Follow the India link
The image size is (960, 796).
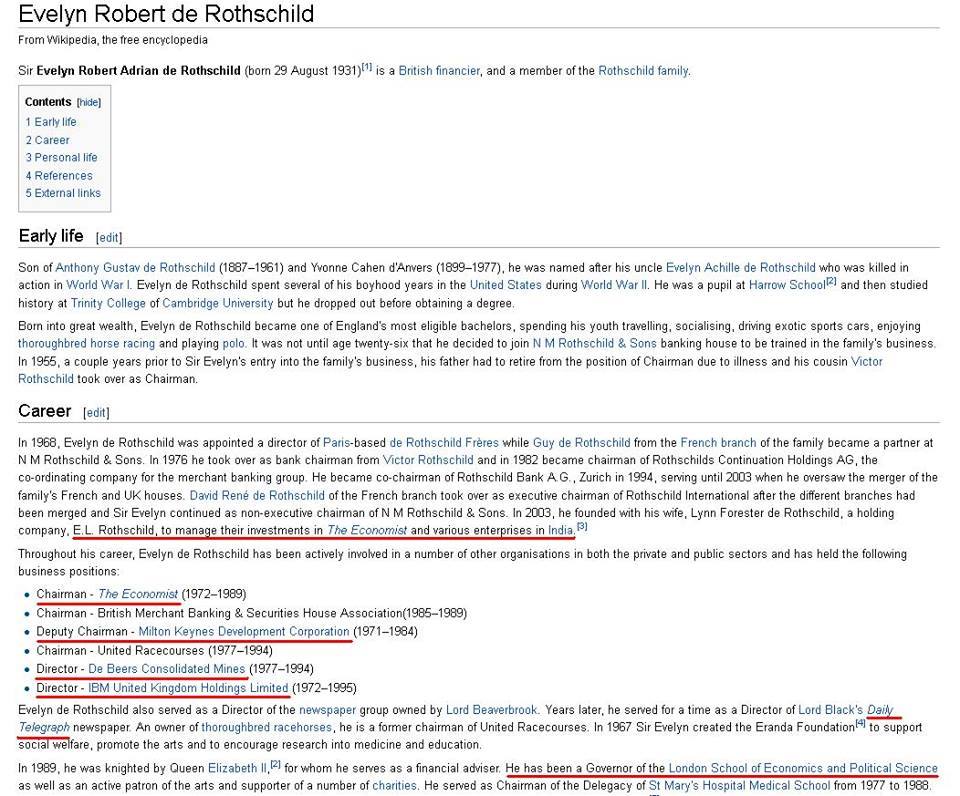560,530
